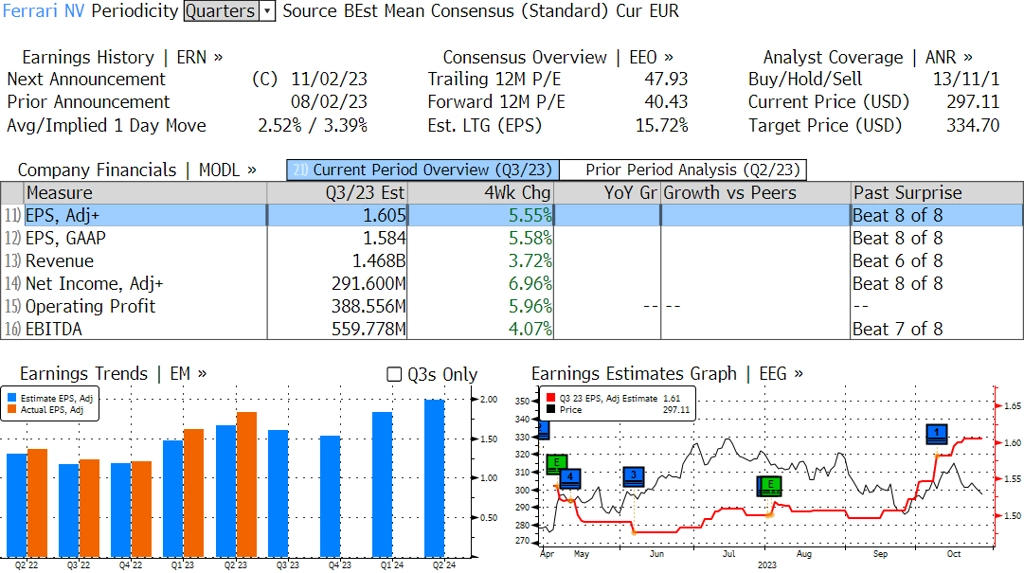
Task: Select the green E marker between July and August
Action: click(x=769, y=485)
